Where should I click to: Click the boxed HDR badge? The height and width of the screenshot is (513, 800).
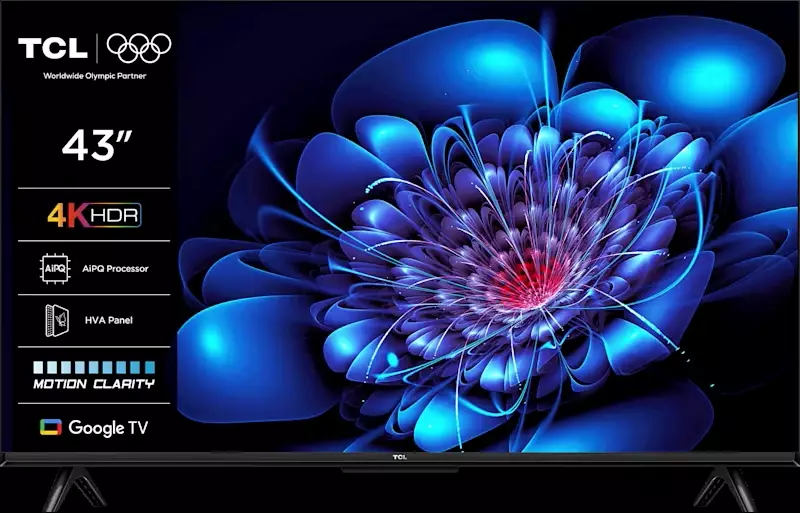(x=119, y=214)
